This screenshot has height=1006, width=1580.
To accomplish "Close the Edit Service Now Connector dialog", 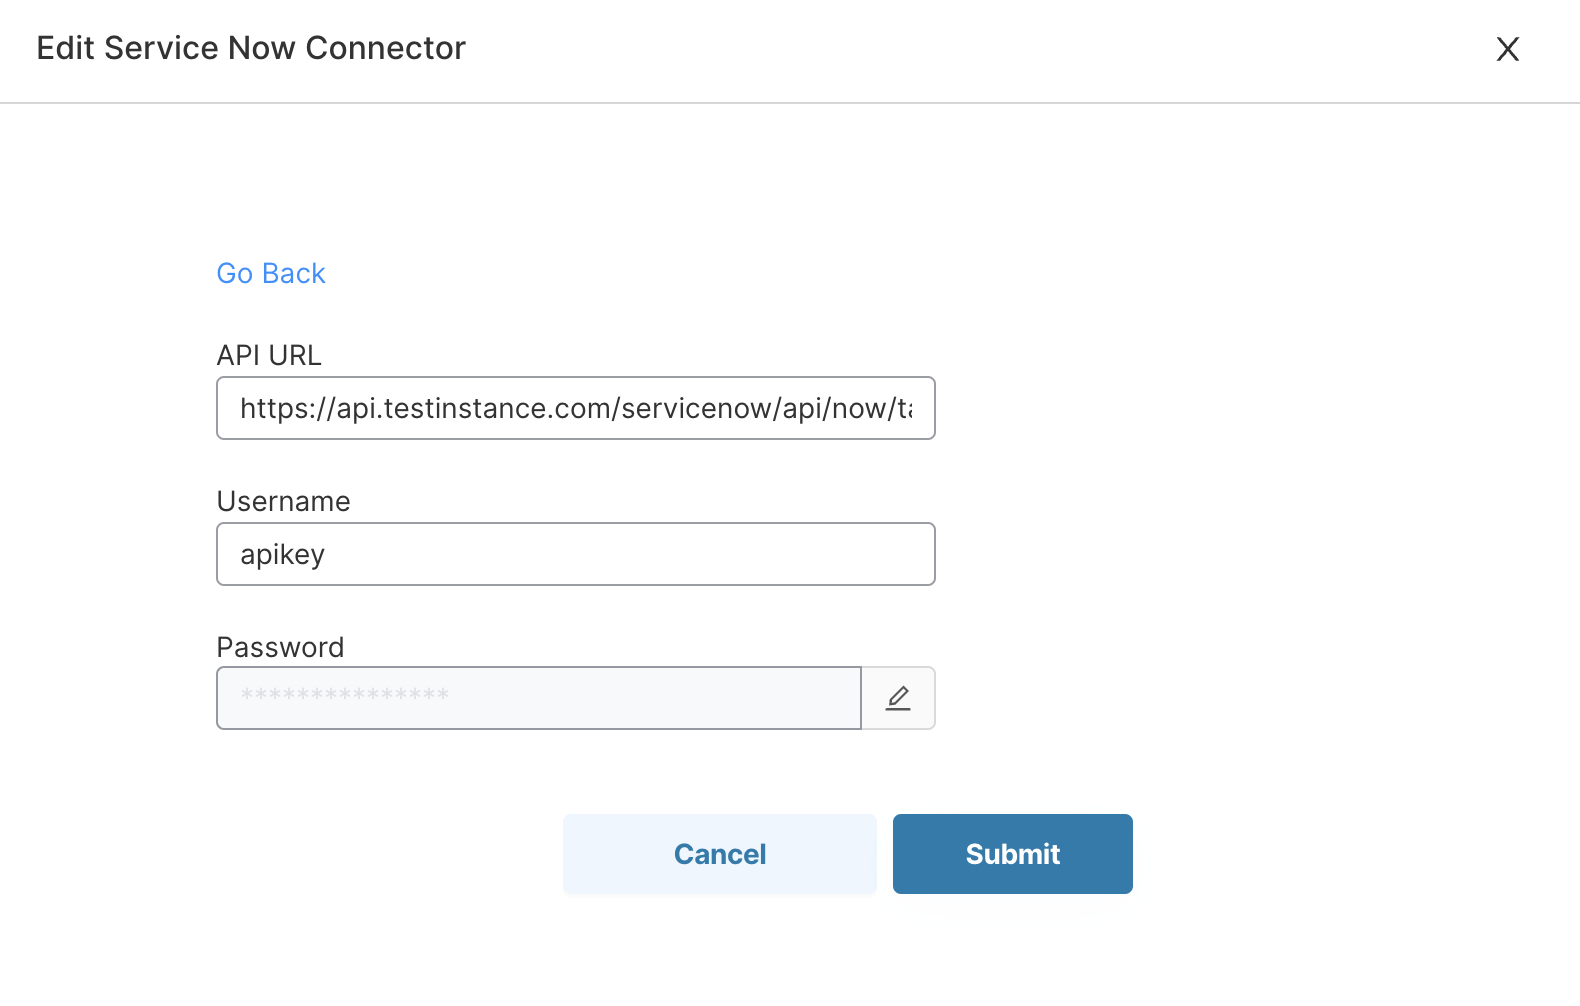I will coord(1507,49).
